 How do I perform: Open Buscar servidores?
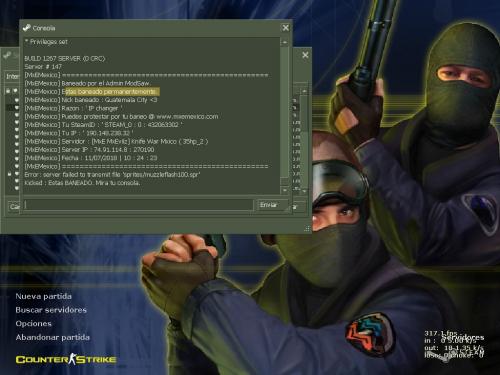click(51, 310)
